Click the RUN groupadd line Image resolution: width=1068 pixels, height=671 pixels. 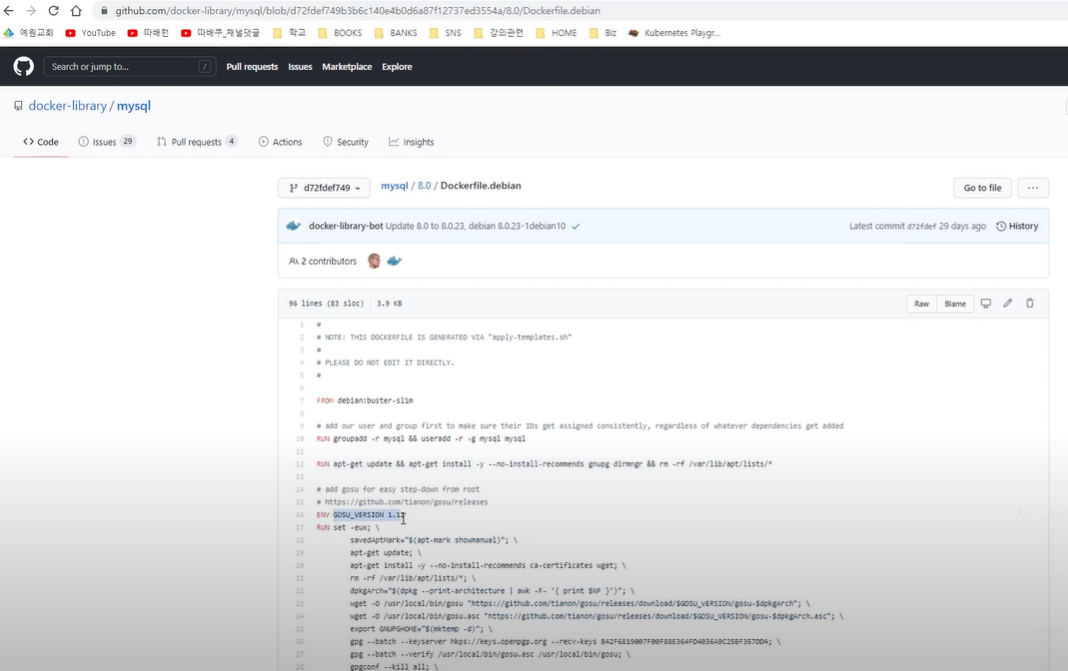pyautogui.click(x=421, y=439)
